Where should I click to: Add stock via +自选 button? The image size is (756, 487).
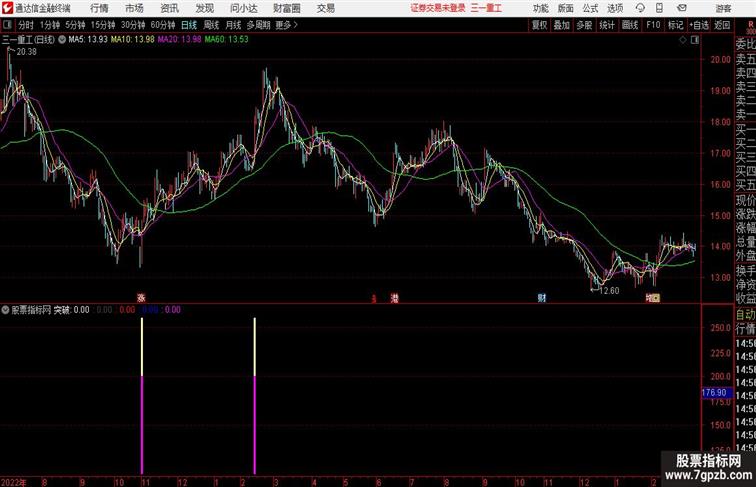(x=699, y=25)
